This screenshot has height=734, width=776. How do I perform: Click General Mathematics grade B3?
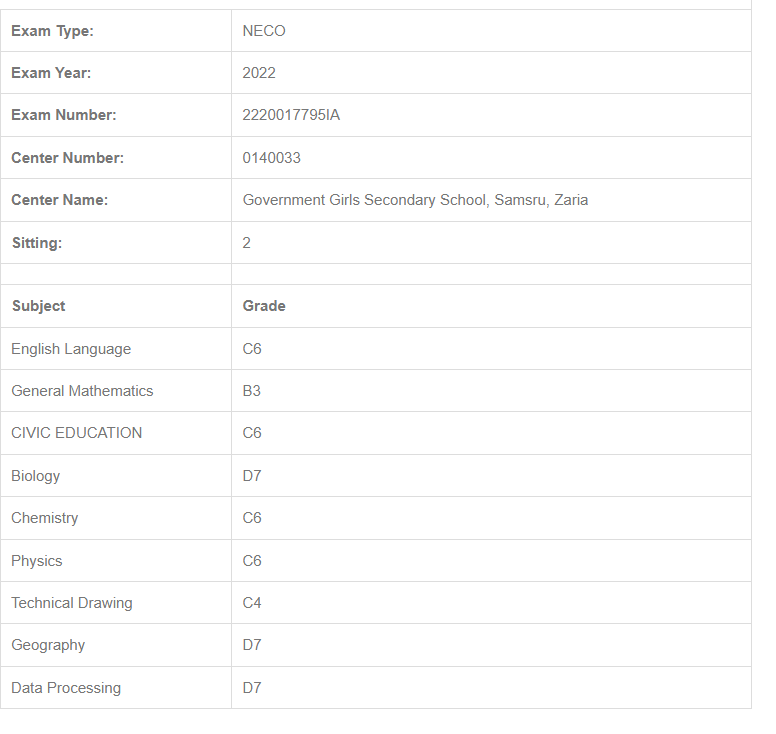point(251,391)
